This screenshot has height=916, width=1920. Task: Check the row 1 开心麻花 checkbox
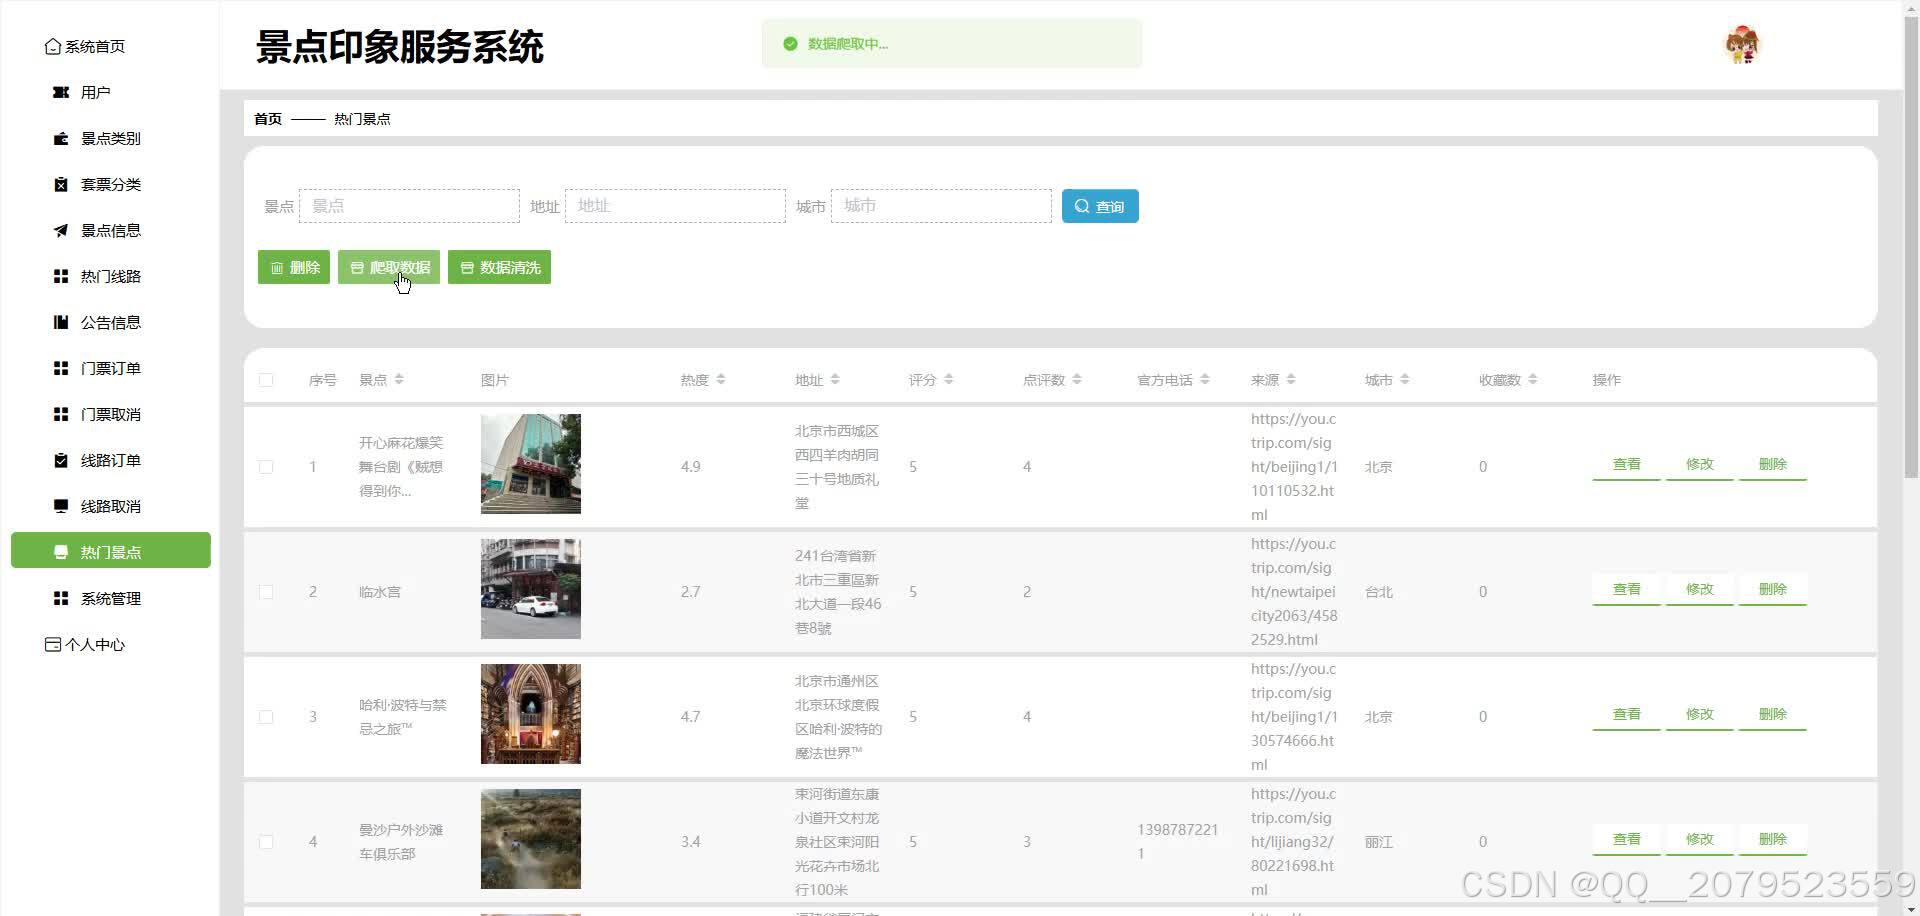coord(266,467)
